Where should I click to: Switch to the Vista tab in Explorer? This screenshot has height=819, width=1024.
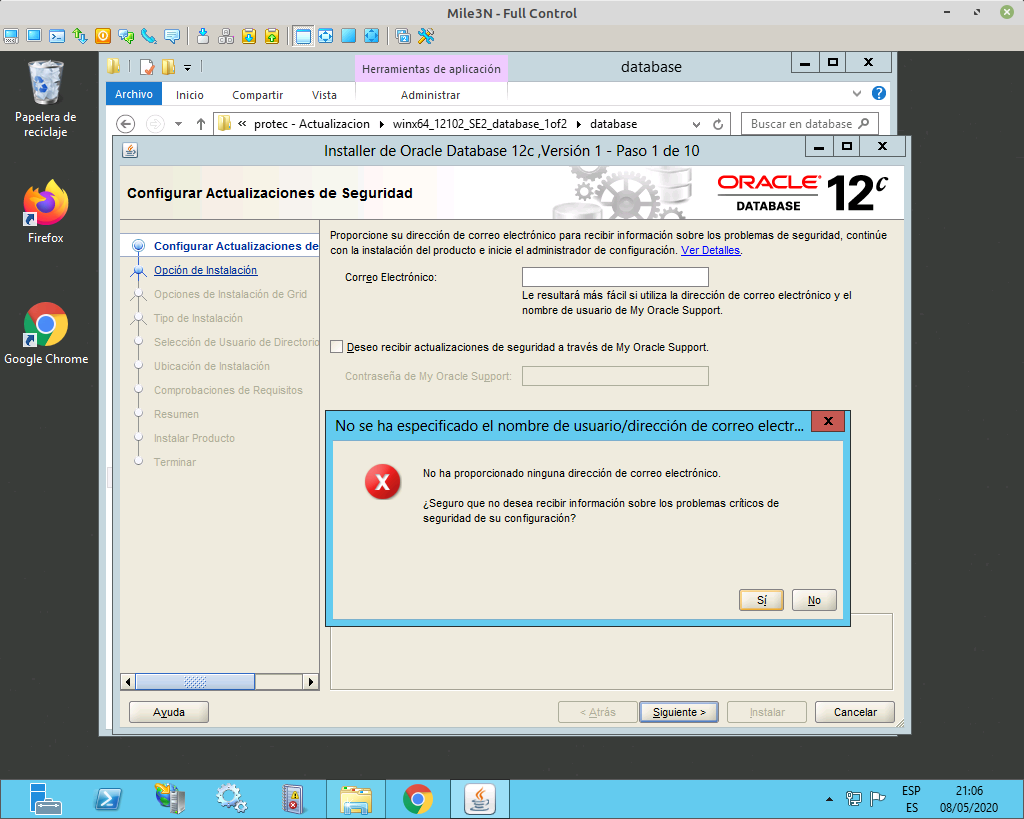tap(324, 93)
